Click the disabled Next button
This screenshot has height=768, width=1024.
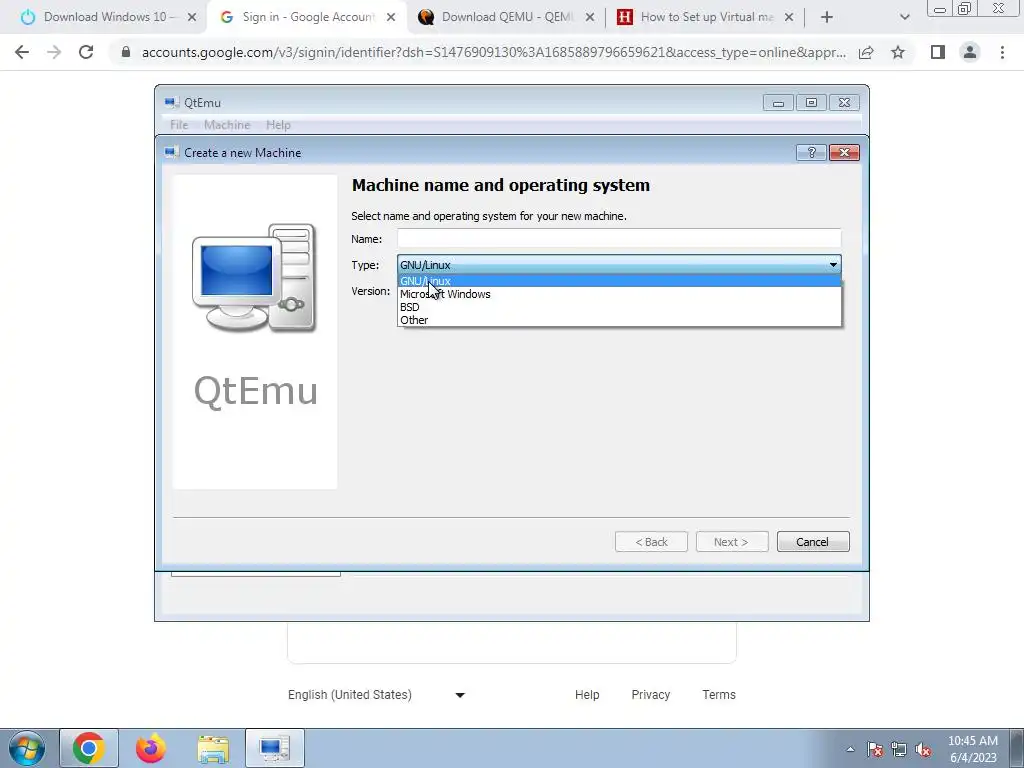(x=731, y=541)
